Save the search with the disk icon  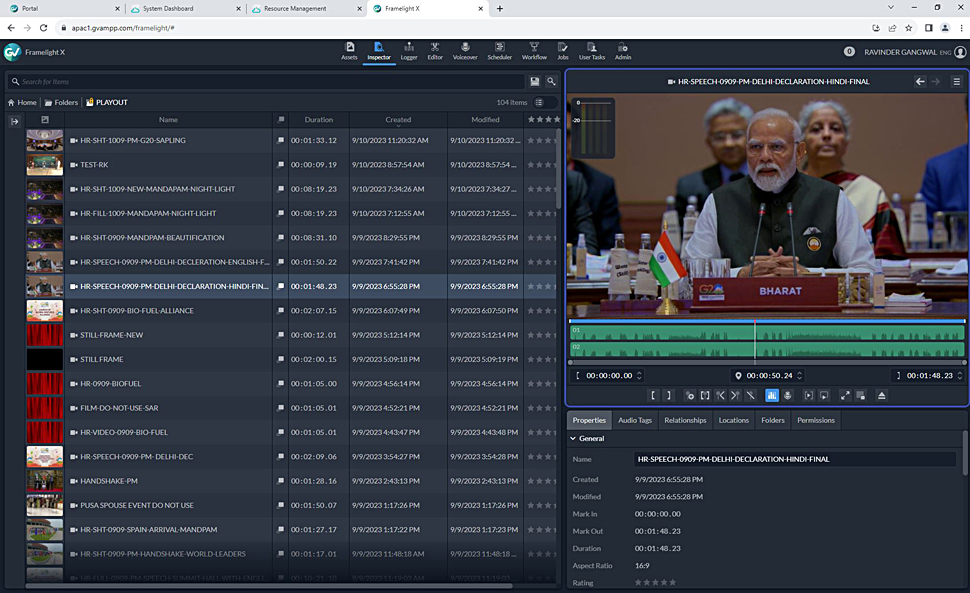pos(535,81)
